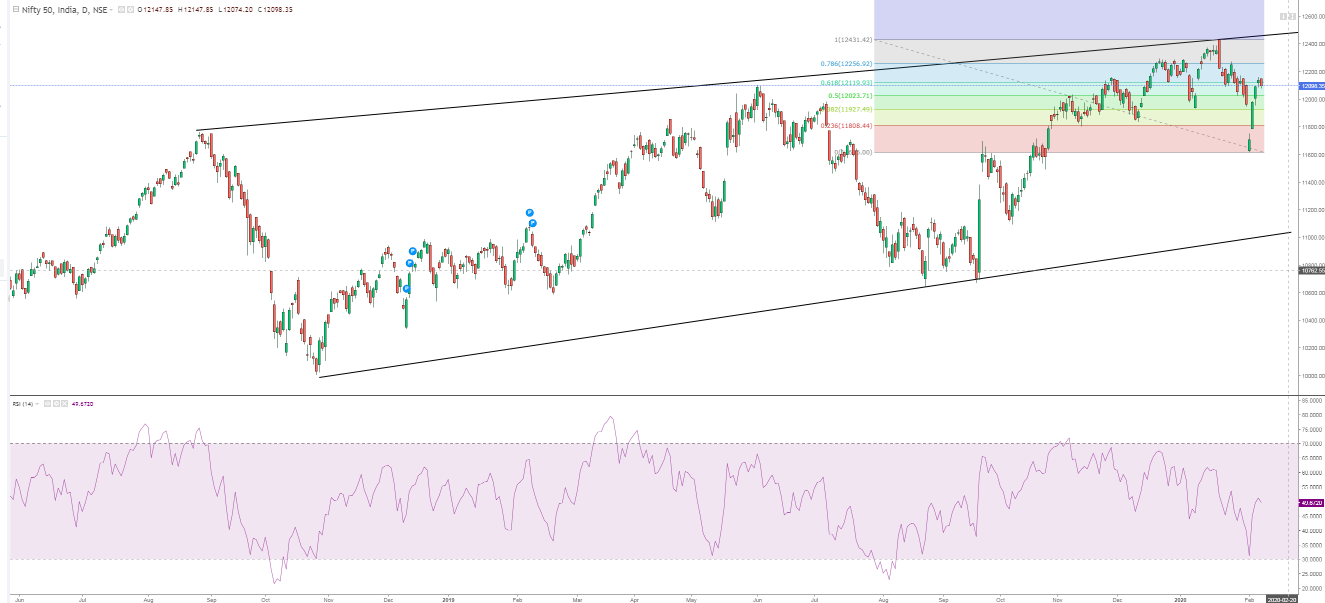Click the 70.0000 RSI axis value
1325x603 pixels.
(x=1311, y=443)
